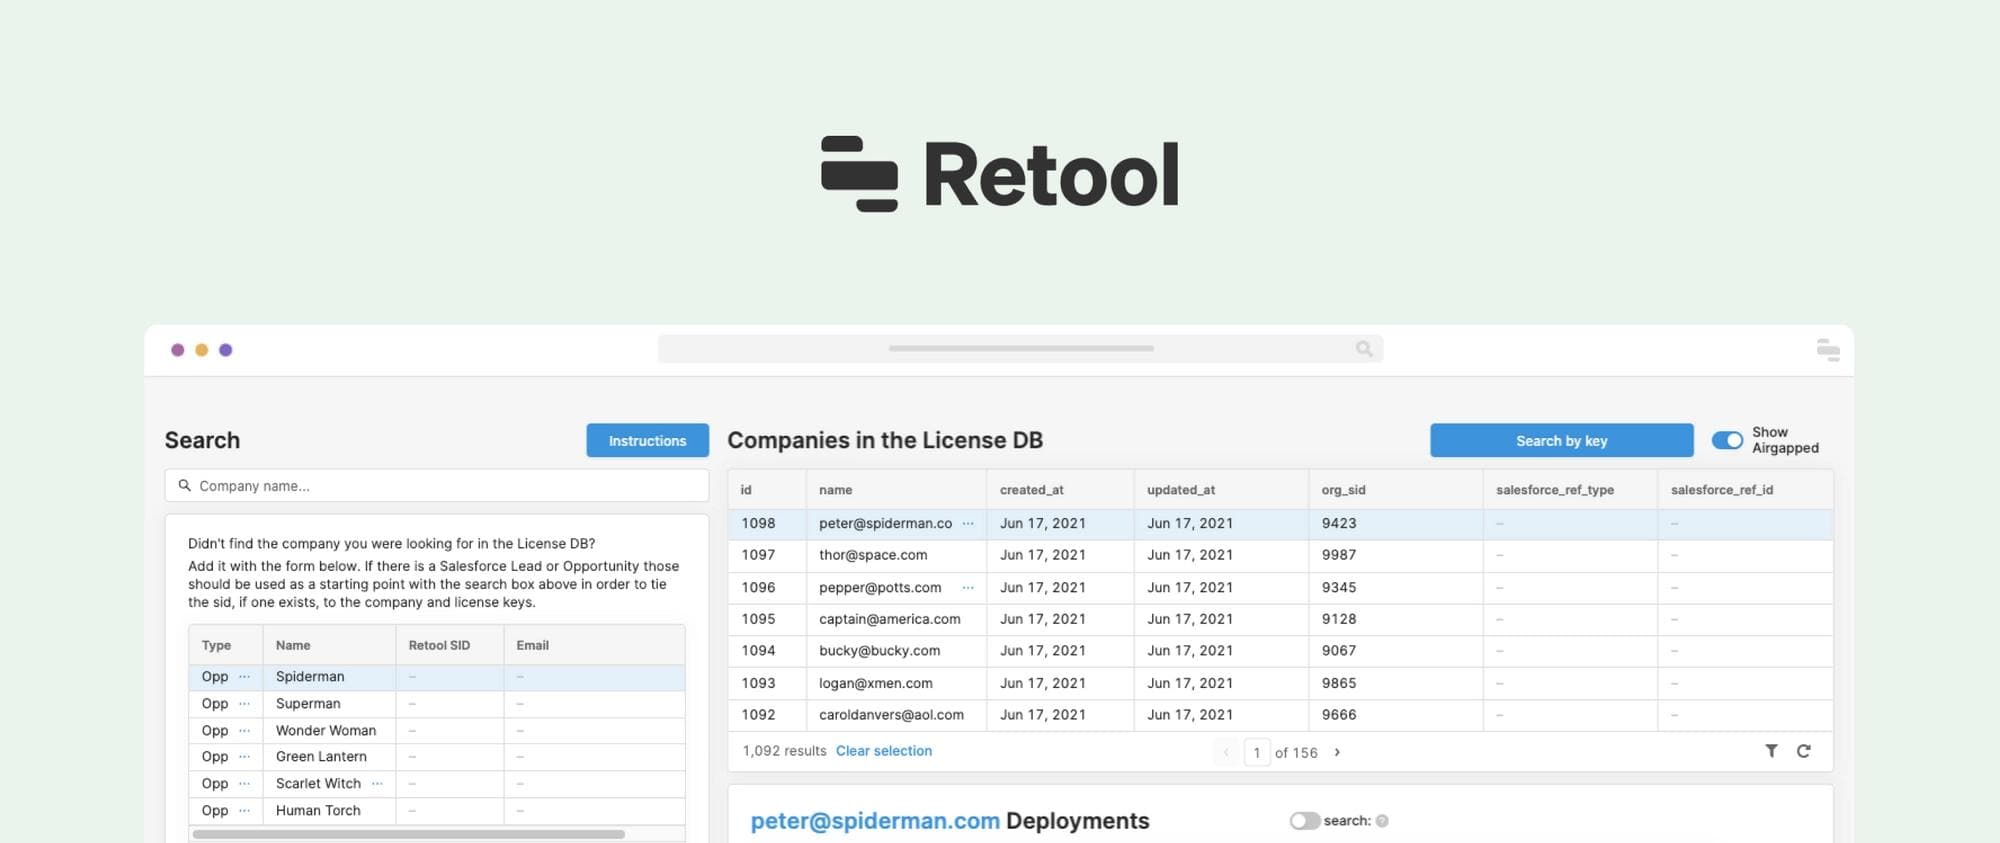Disable the Show Airgapped toggle

(x=1727, y=440)
